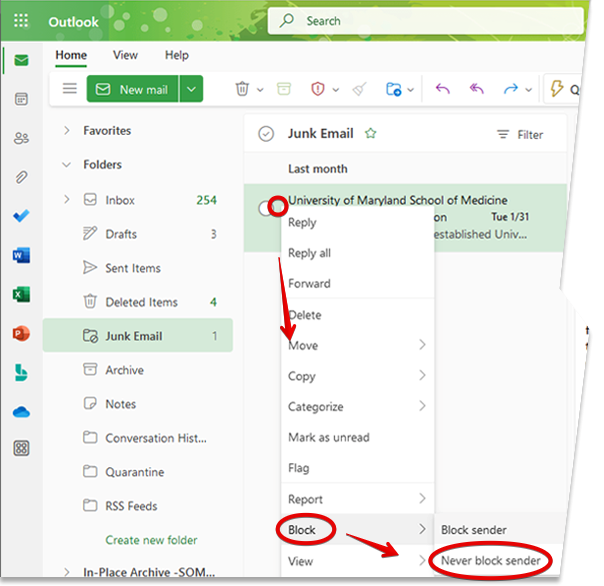Image resolution: width=604 pixels, height=586 pixels.
Task: Click the Reply all toolbar arrow icon
Action: tap(477, 89)
